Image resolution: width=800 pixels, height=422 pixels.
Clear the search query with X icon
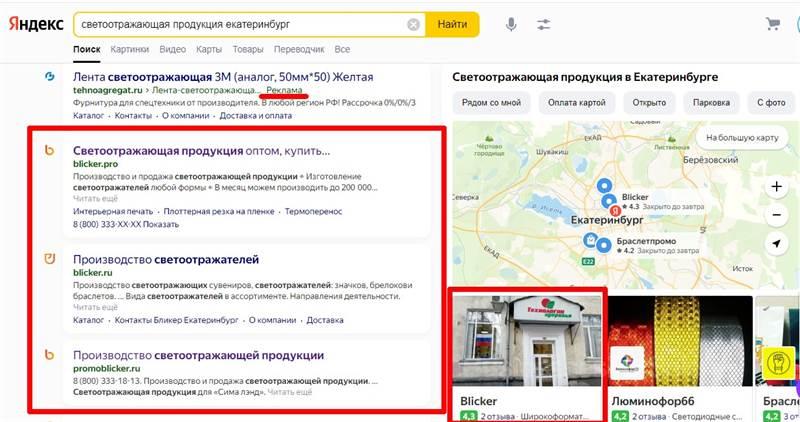(x=413, y=24)
